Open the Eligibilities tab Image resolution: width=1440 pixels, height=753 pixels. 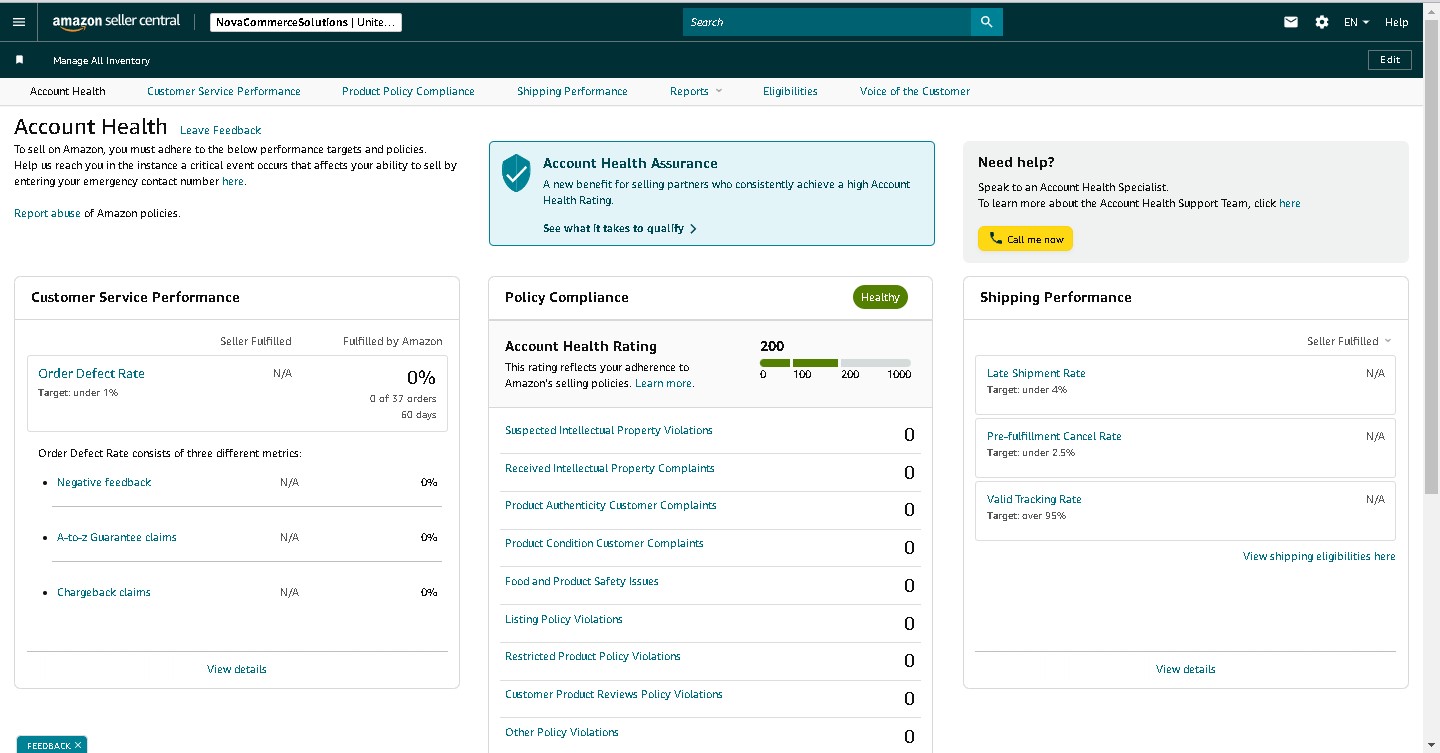coord(790,91)
